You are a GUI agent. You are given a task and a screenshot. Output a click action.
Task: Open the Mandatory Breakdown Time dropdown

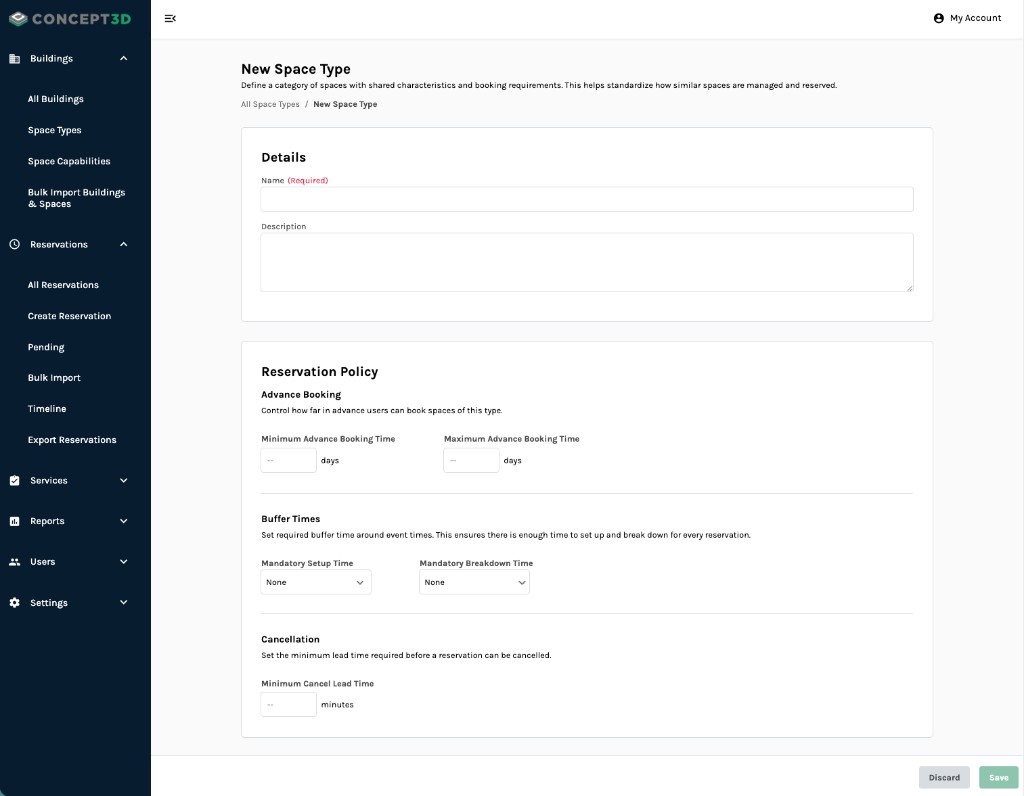pos(474,582)
